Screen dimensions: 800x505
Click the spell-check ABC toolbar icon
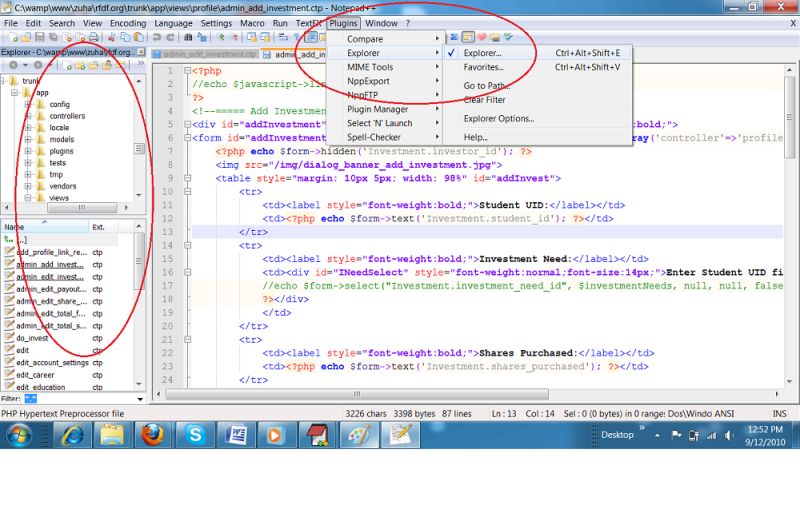[507, 37]
